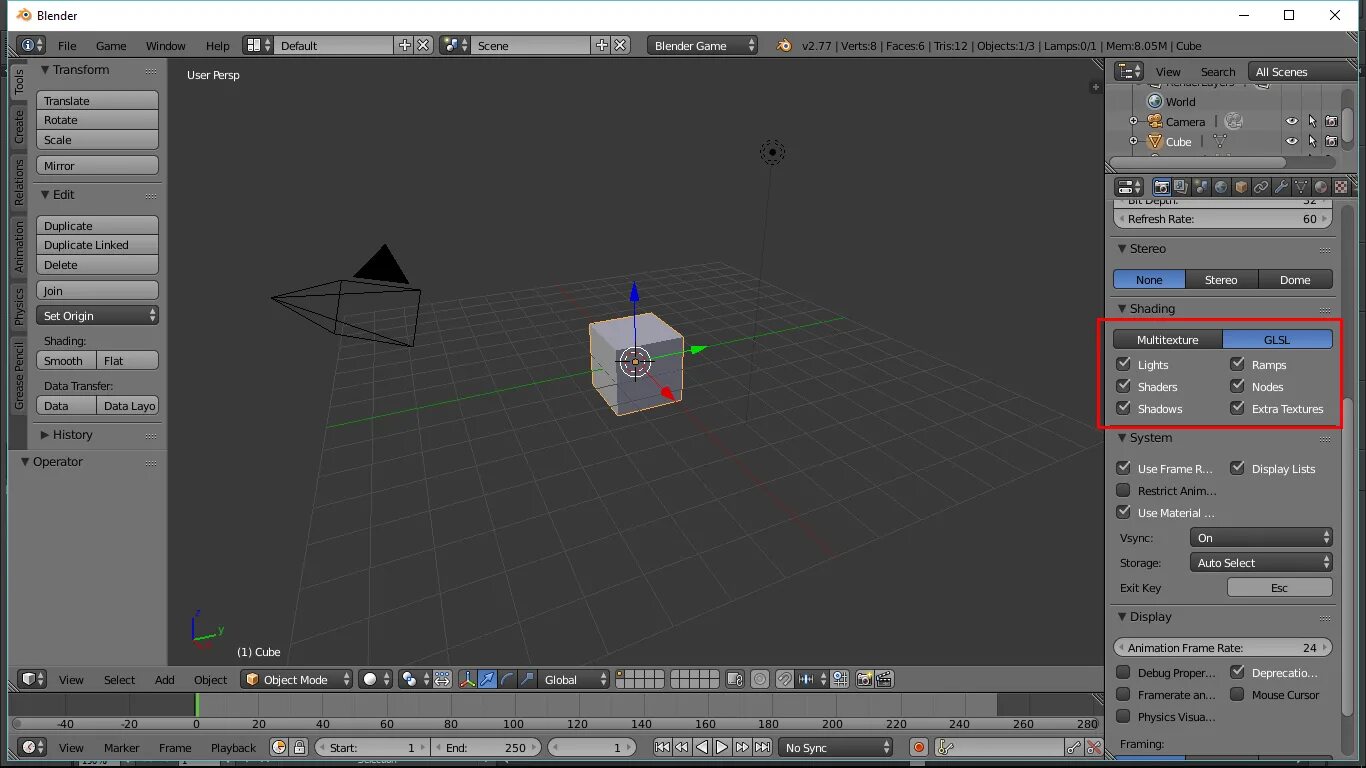
Task: Enable Restrict Animation Updates checkbox
Action: [x=1123, y=490]
